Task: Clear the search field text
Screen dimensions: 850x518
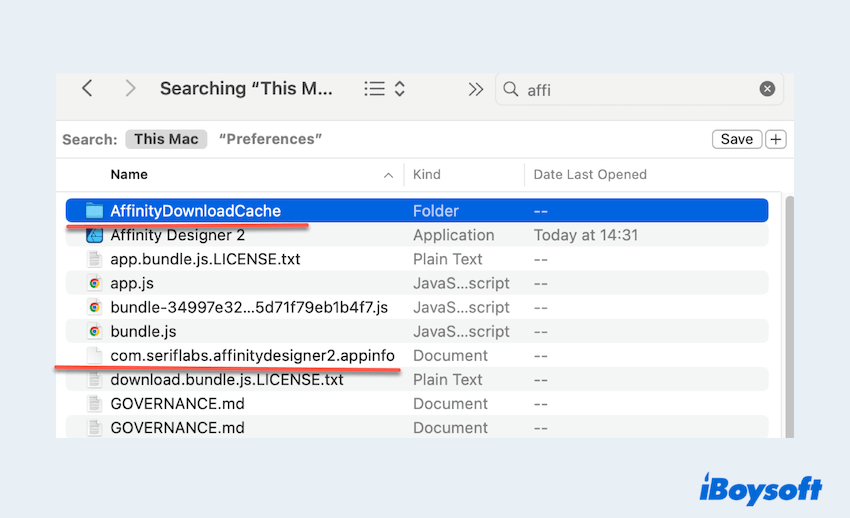Action: [767, 89]
